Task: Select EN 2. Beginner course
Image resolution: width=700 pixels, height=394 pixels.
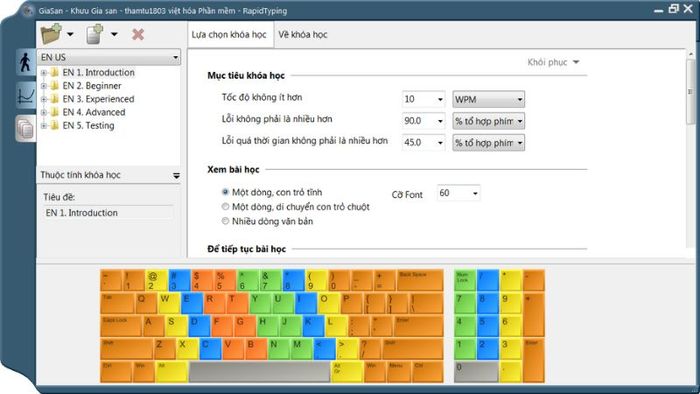Action: (x=92, y=86)
